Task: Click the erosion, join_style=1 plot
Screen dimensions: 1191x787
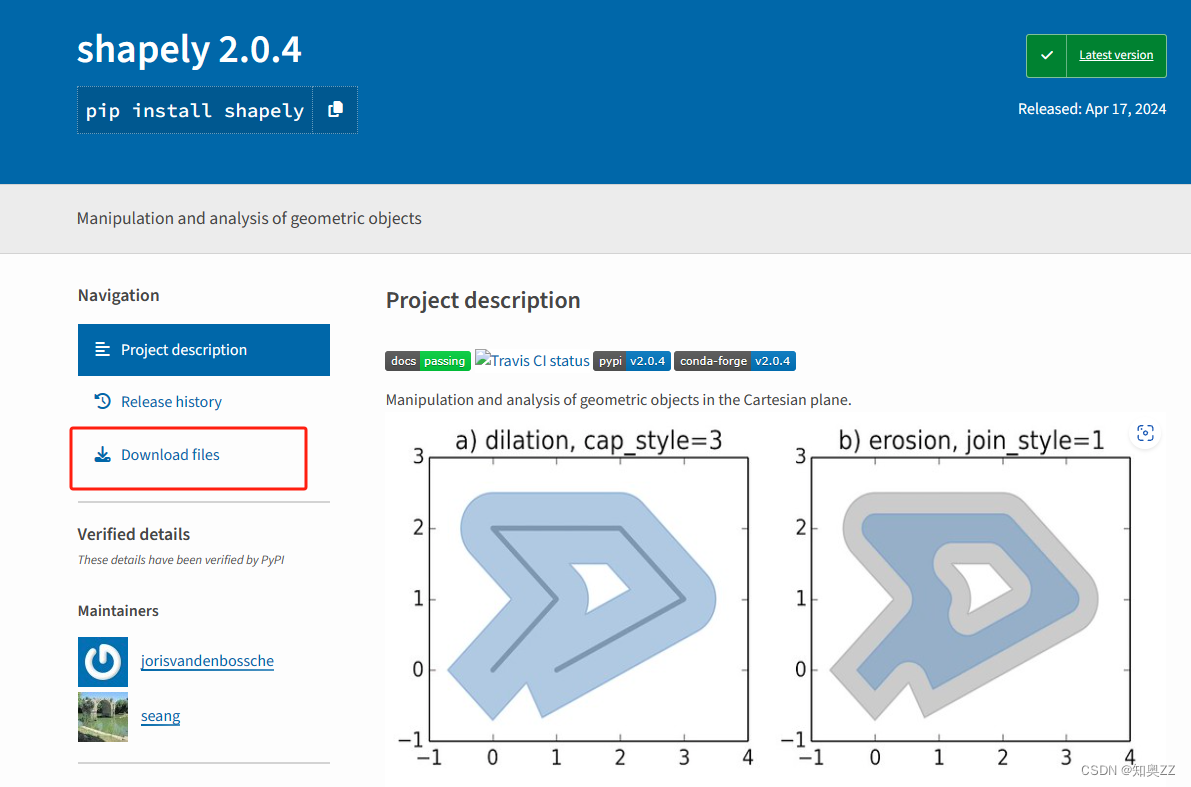Action: [971, 599]
